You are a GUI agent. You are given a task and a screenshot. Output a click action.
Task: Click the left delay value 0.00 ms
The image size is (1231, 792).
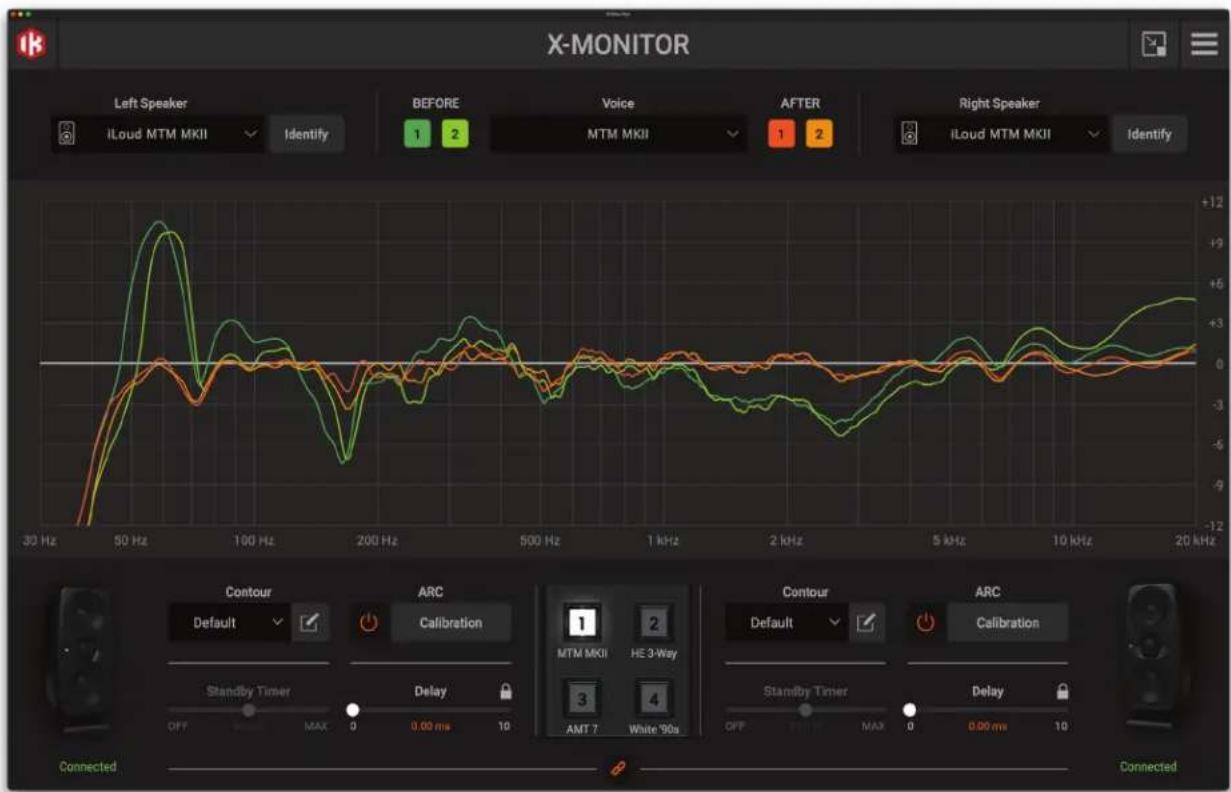[x=430, y=727]
